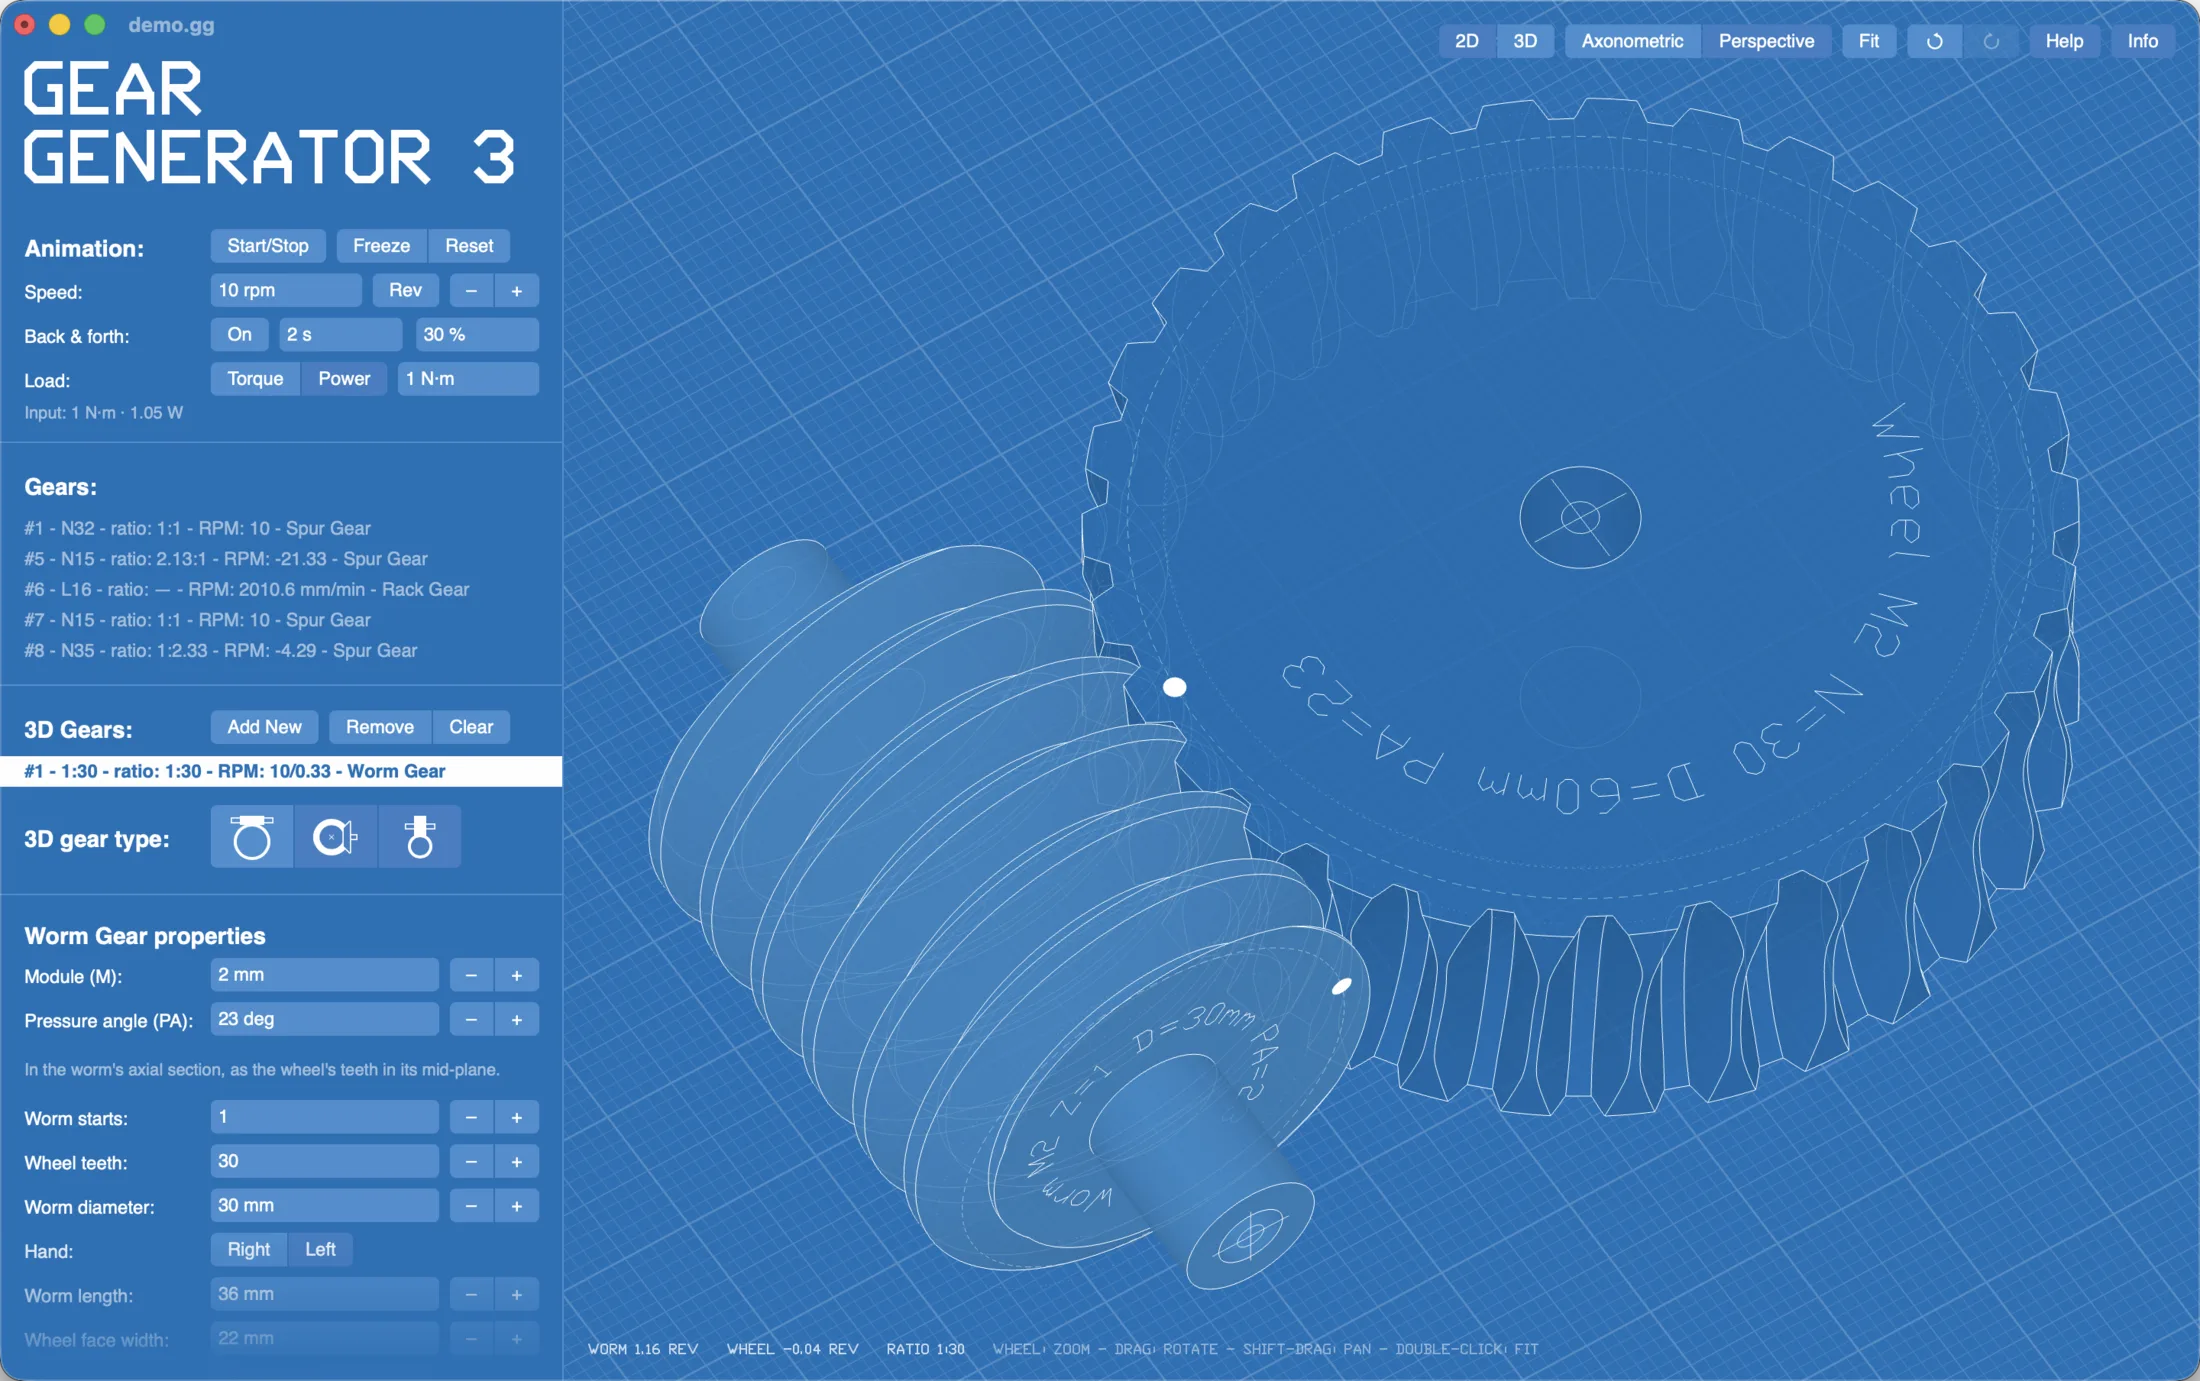Click the Input 1 N·m · 1.05 W text

click(104, 413)
